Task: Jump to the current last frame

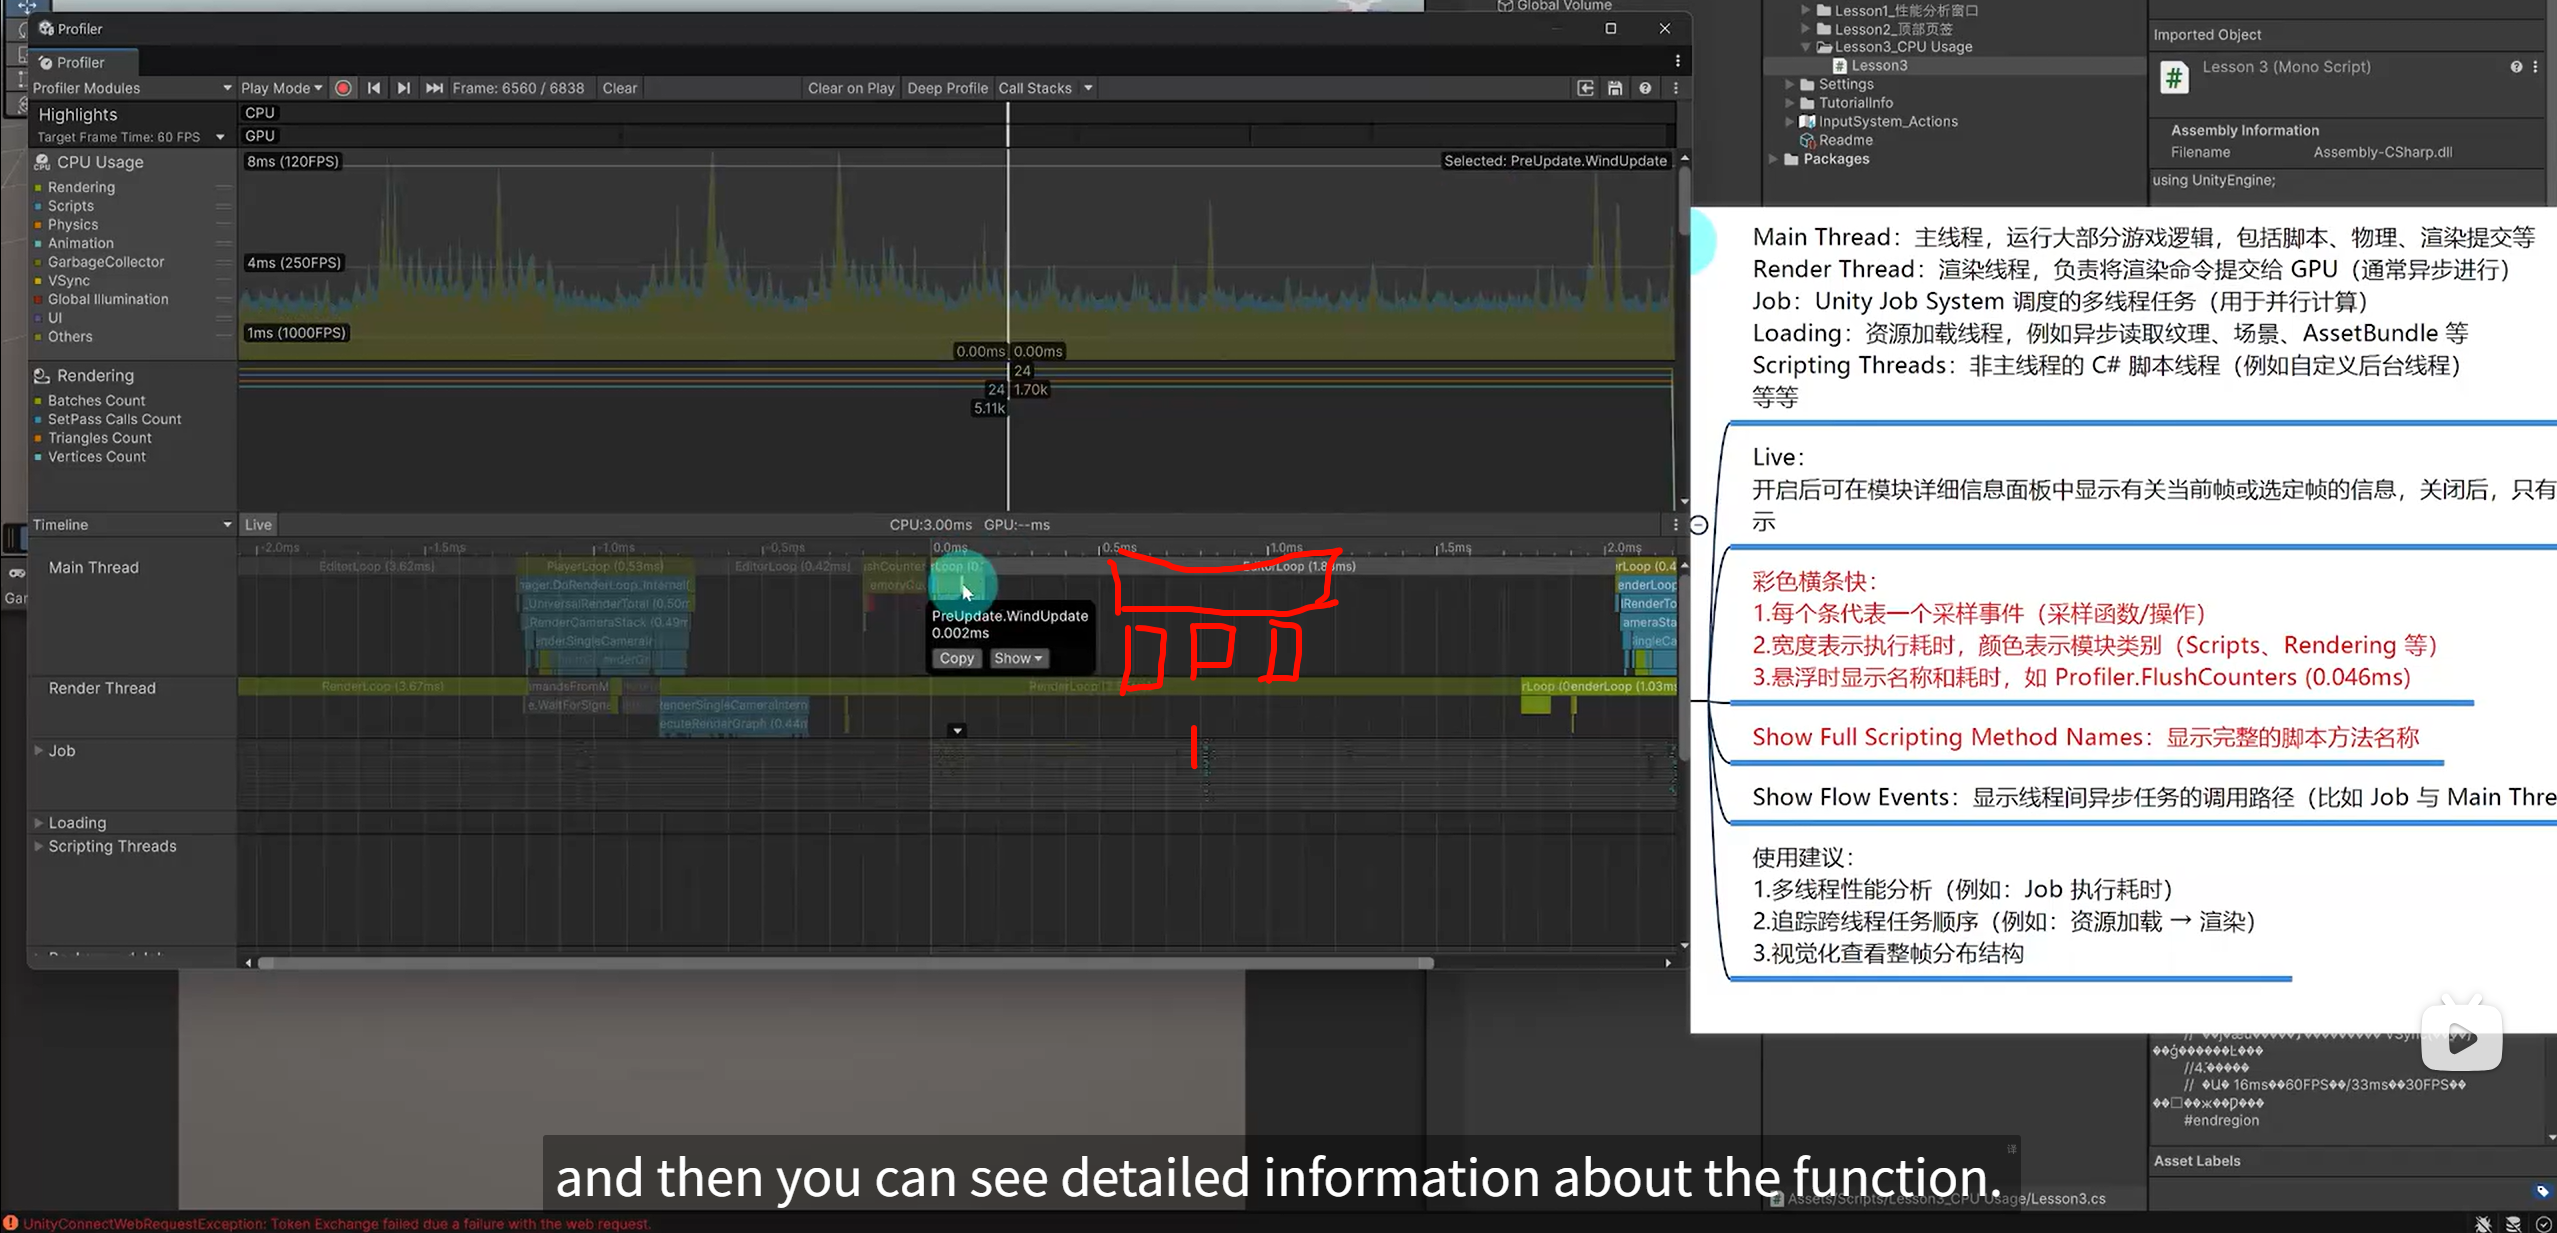Action: [x=434, y=88]
